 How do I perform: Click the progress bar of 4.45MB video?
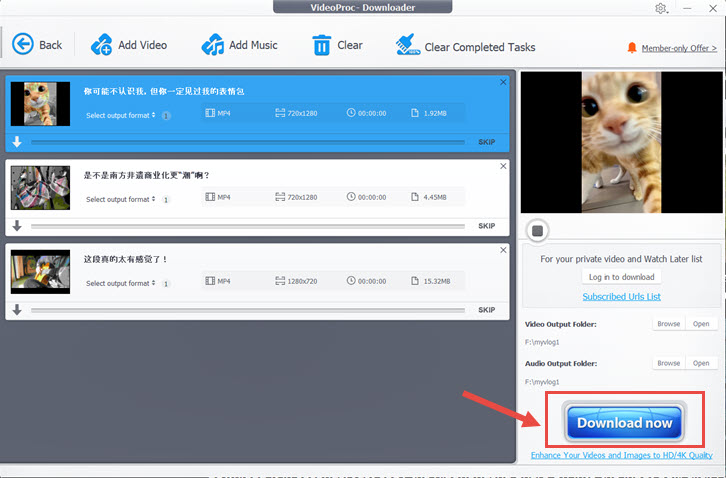(248, 226)
